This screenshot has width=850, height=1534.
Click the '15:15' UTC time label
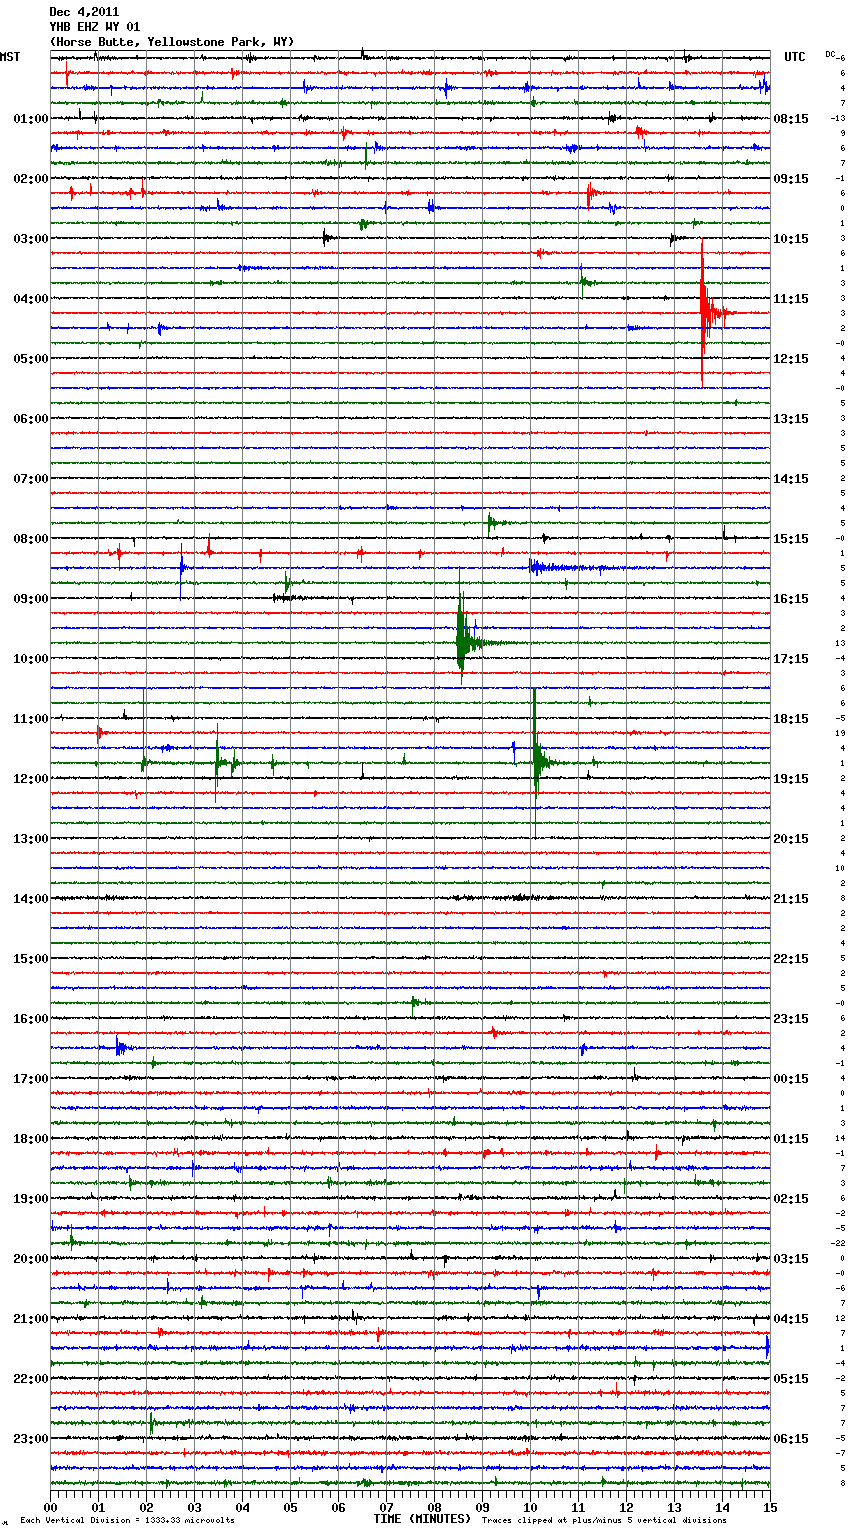791,539
